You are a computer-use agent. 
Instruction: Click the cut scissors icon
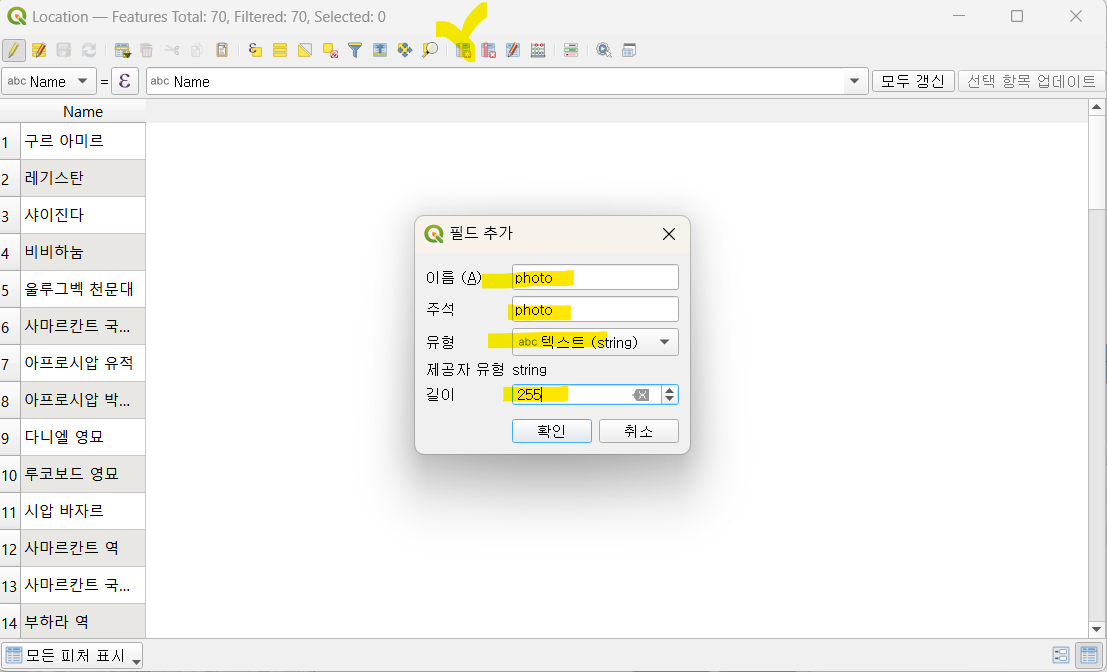pyautogui.click(x=172, y=50)
